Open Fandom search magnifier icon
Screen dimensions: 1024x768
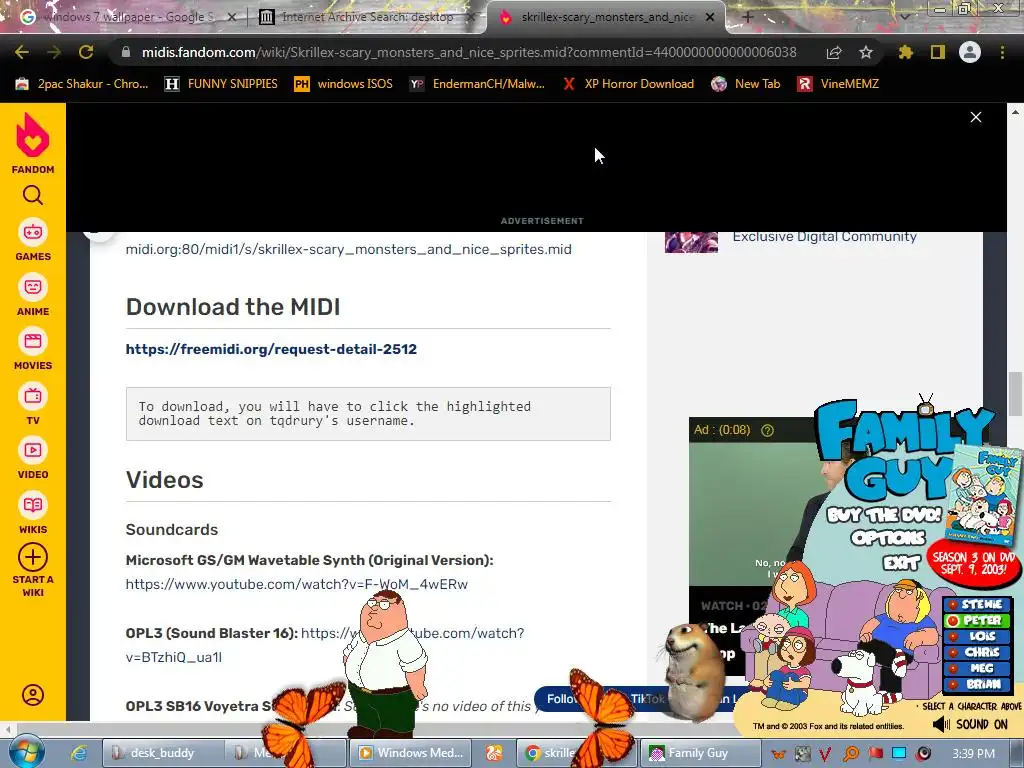pyautogui.click(x=33, y=195)
